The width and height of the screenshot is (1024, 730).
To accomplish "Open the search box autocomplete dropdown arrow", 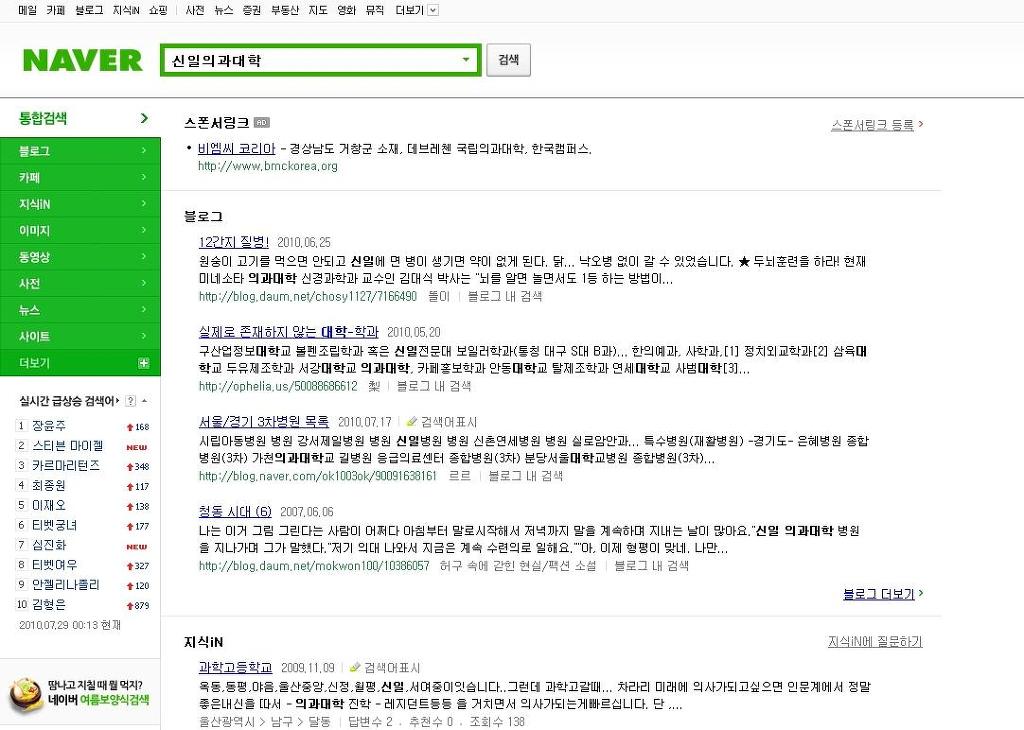I will pos(466,59).
